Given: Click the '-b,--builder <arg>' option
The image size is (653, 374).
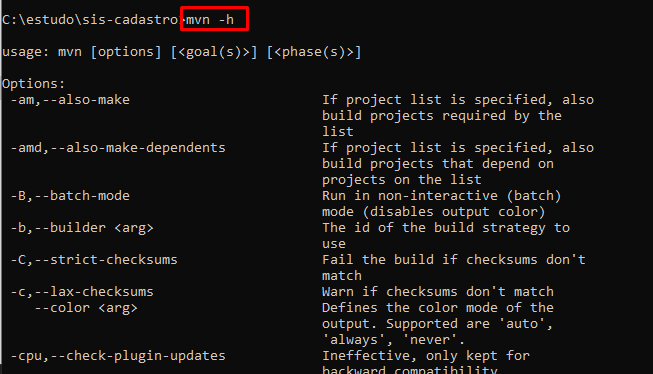Looking at the screenshot, I should 82,228.
